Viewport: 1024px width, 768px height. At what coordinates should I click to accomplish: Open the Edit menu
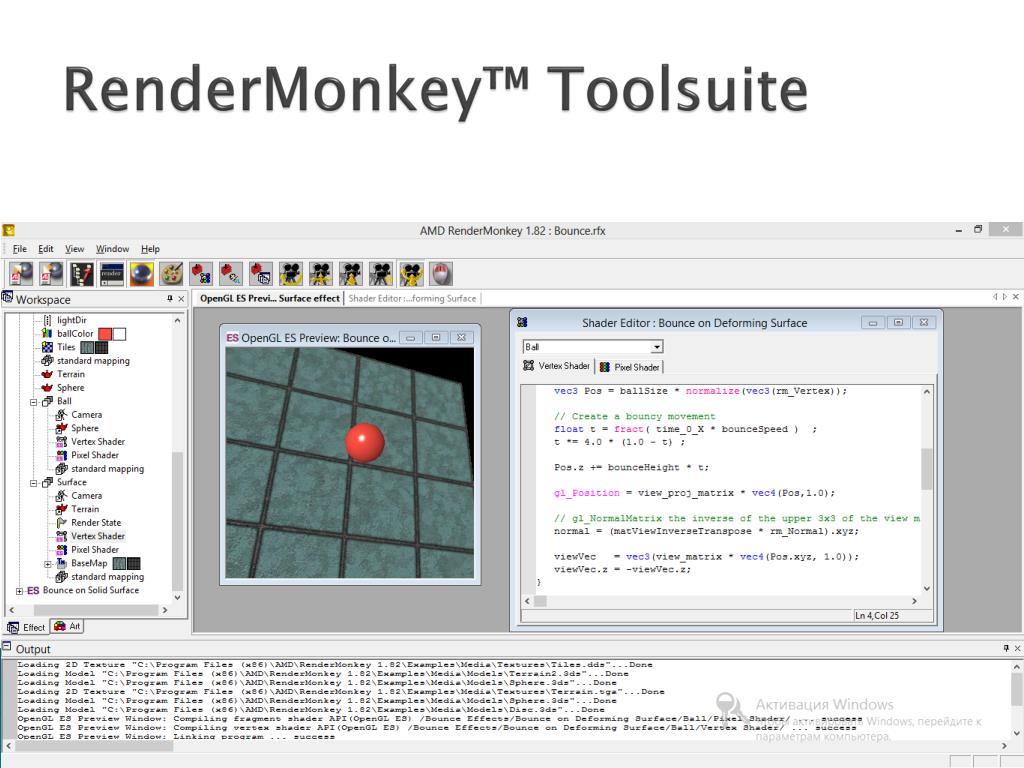pos(46,249)
